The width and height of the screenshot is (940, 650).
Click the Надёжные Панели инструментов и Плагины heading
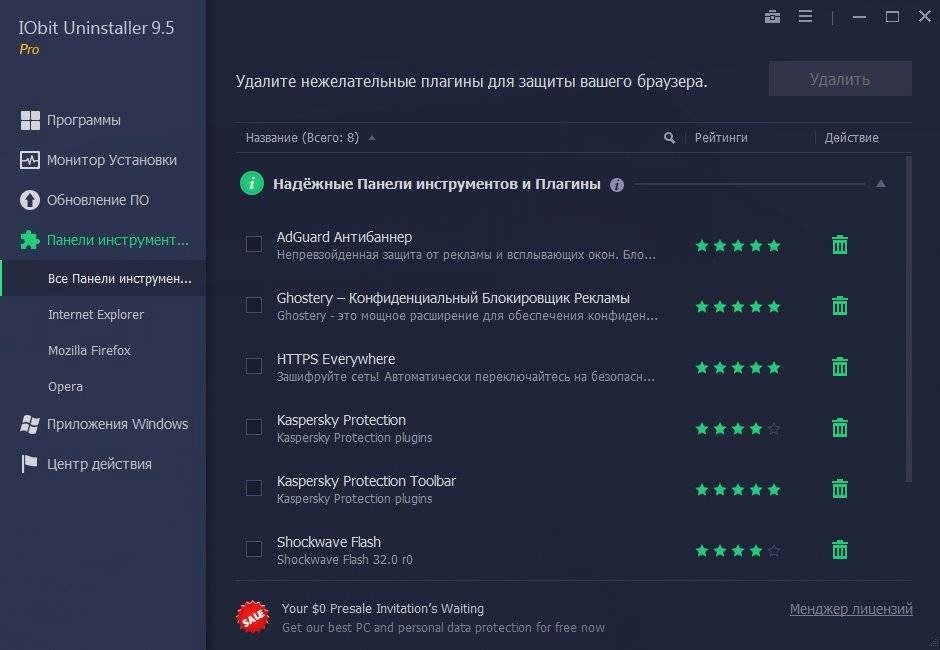click(436, 184)
